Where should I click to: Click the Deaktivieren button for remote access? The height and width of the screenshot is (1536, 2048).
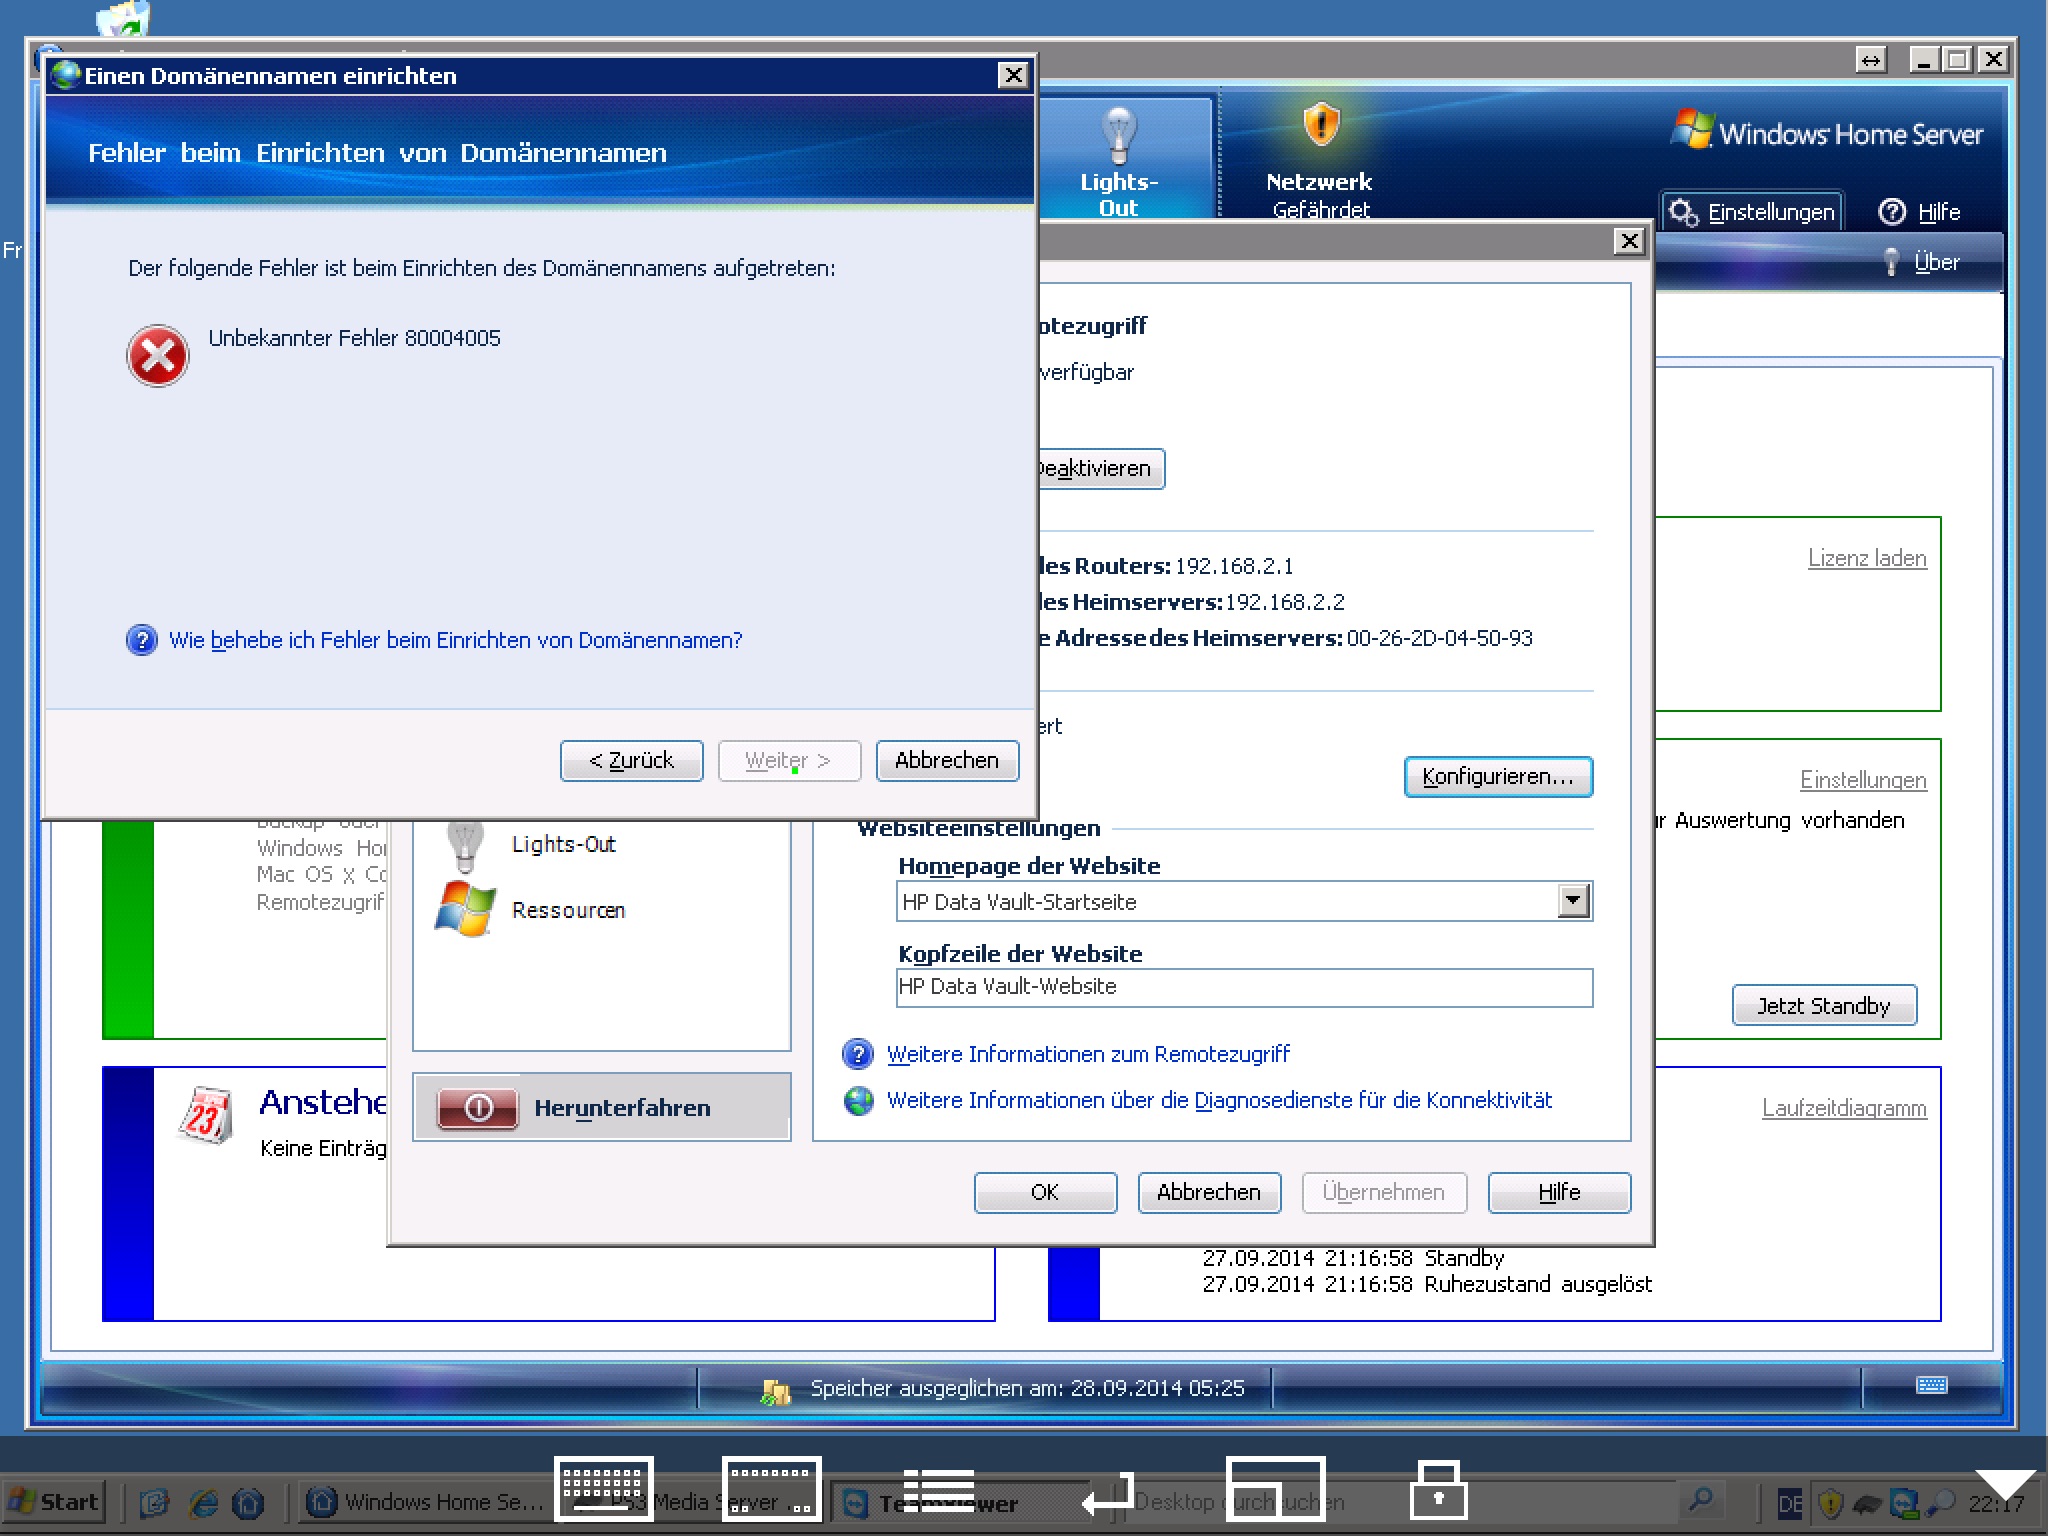(x=1100, y=468)
